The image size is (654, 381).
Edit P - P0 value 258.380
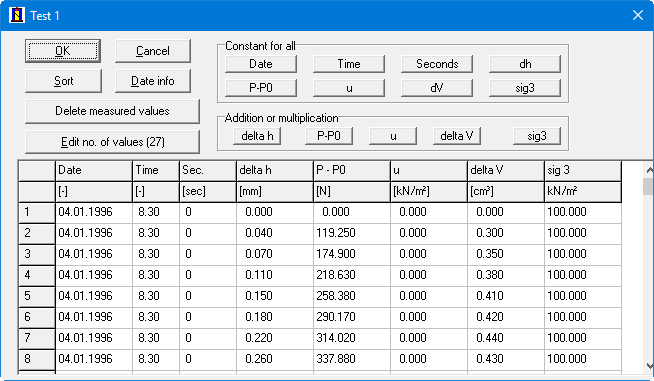coord(352,296)
